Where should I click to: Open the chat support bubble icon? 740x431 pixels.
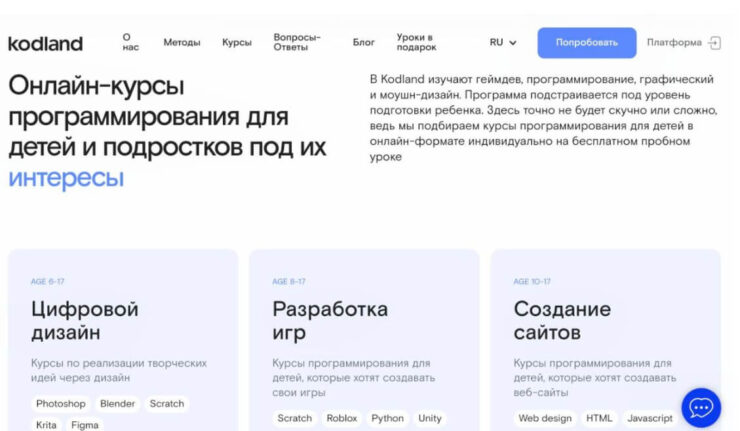[x=701, y=407]
